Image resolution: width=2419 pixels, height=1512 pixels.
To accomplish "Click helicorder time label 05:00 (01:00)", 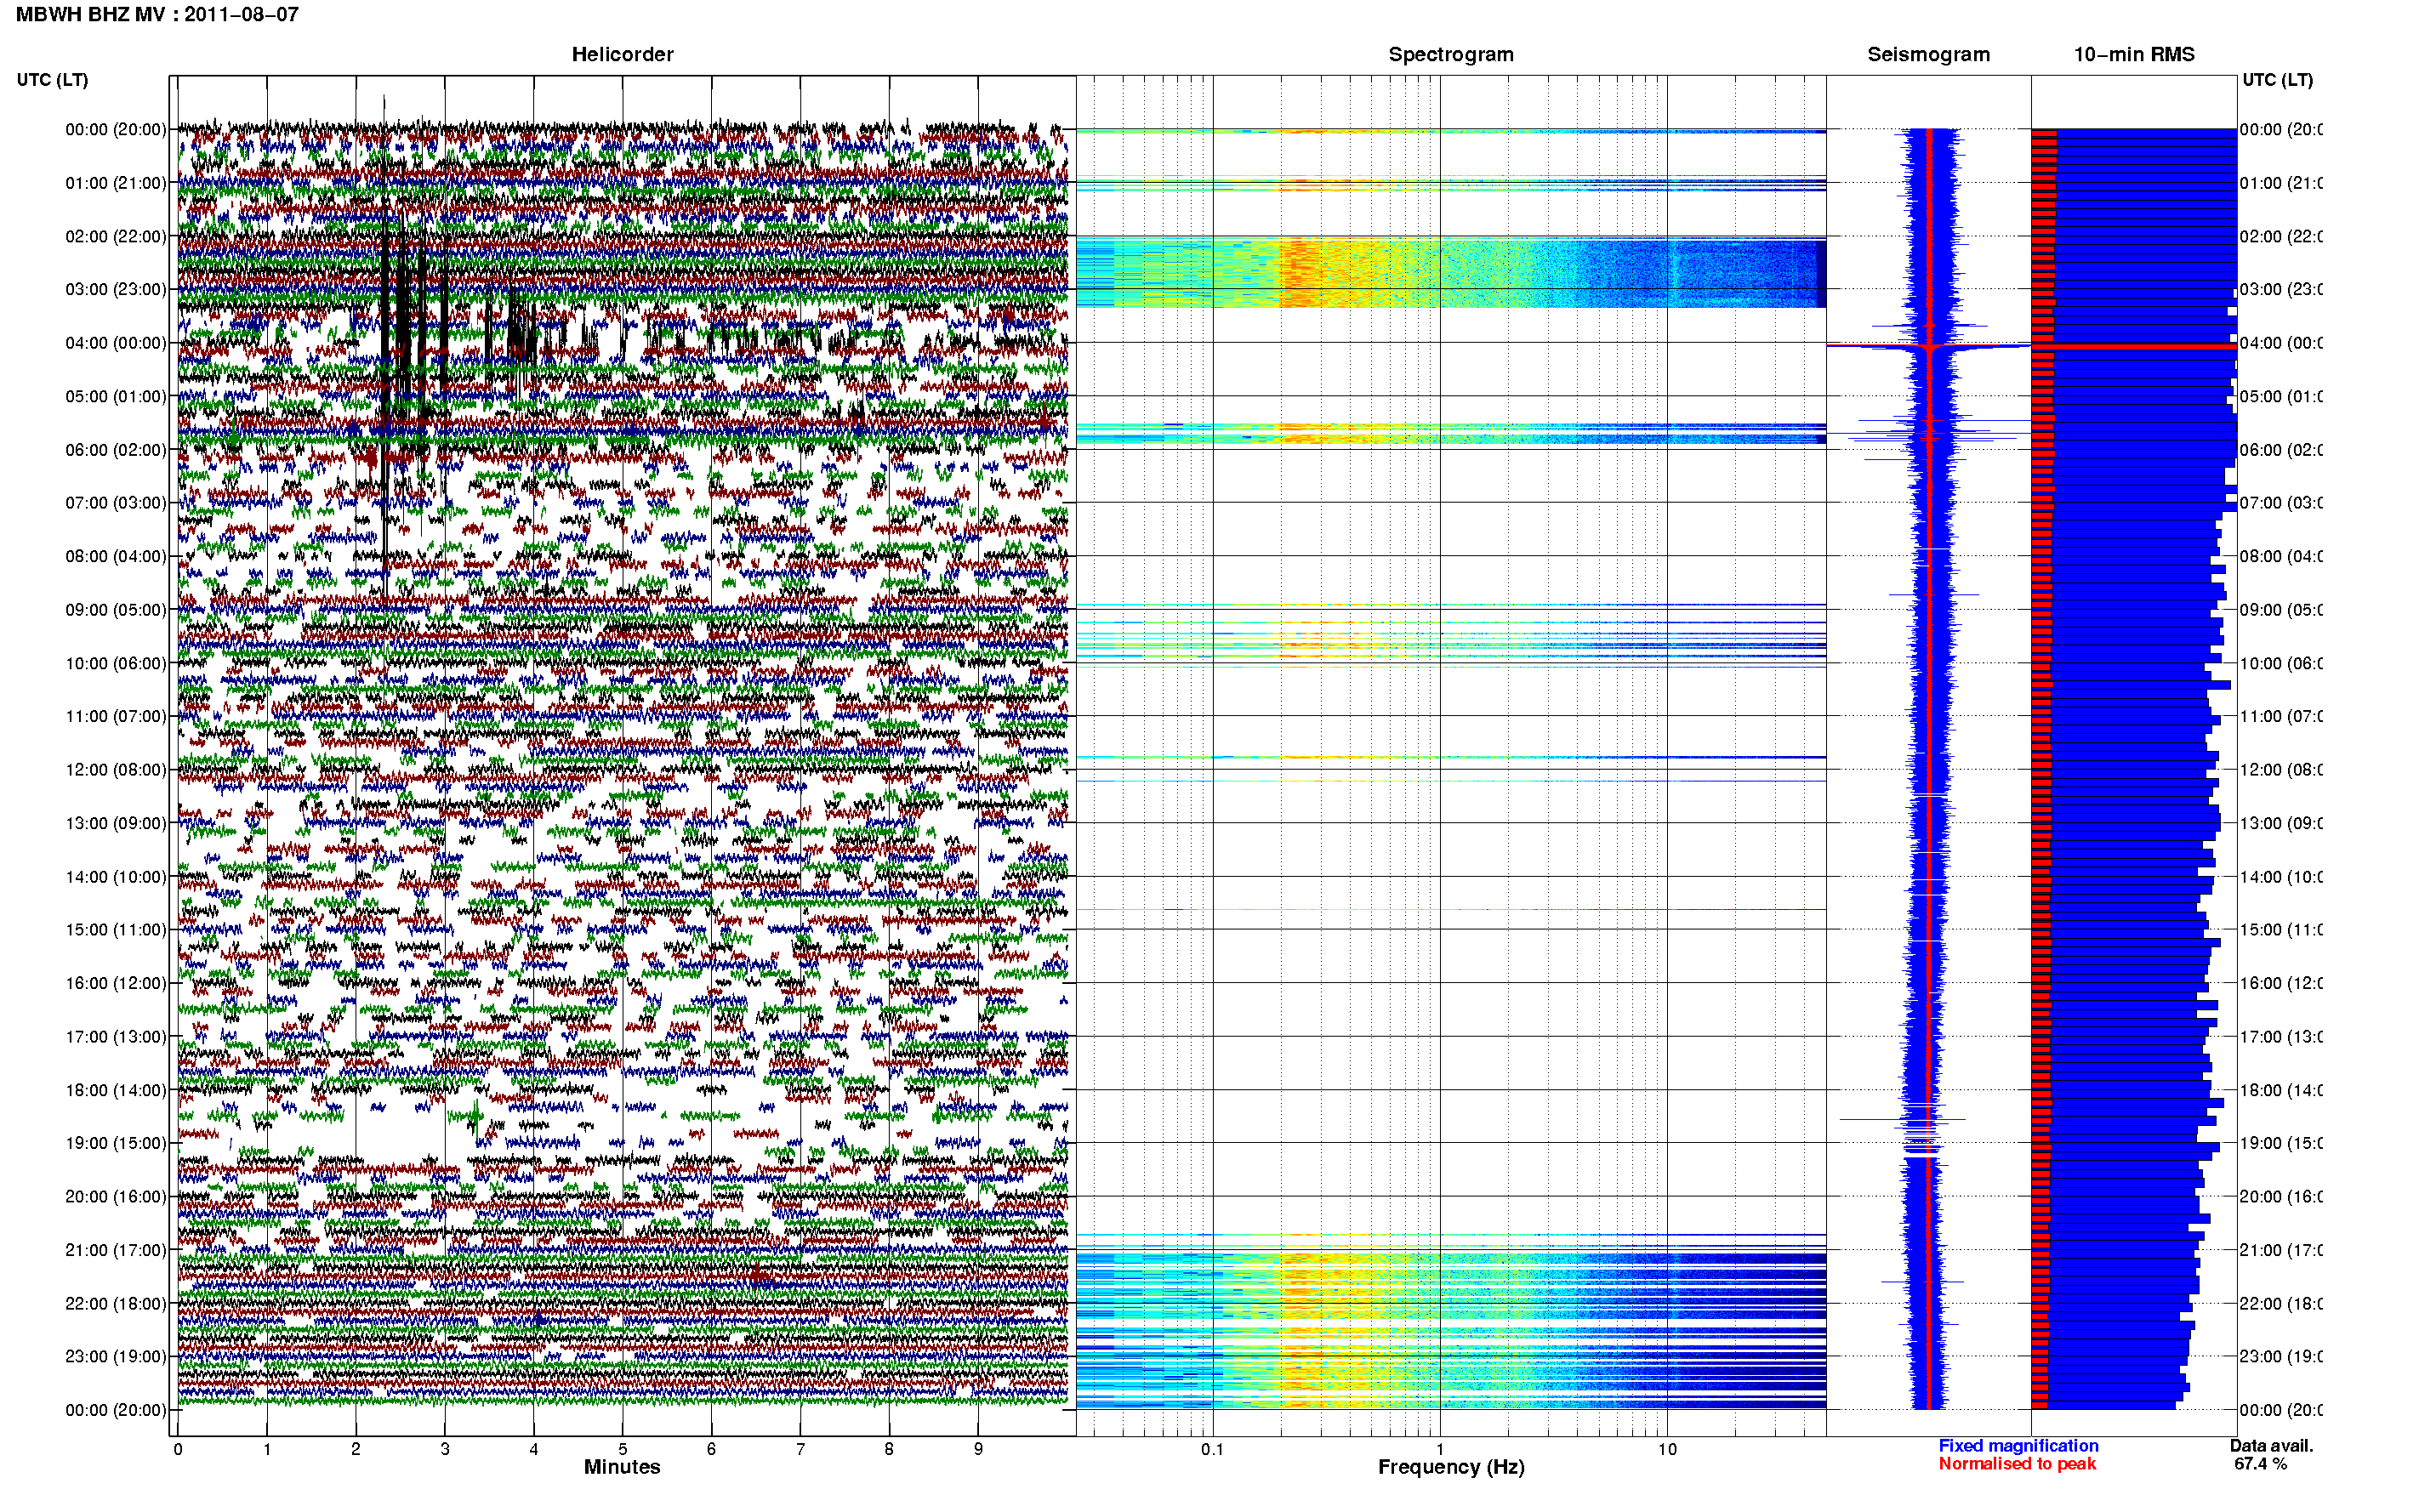I will pos(116,396).
